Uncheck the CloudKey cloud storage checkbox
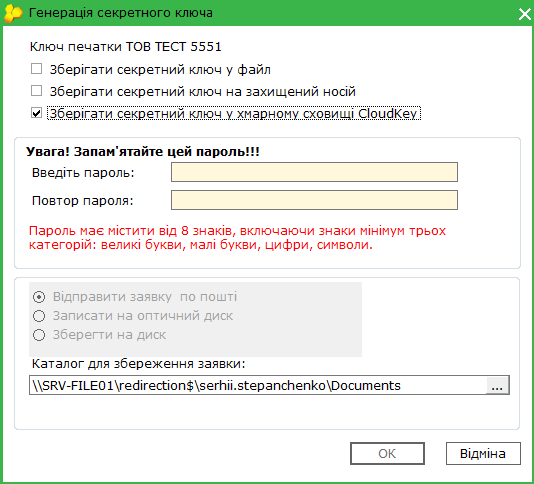 click(x=36, y=113)
